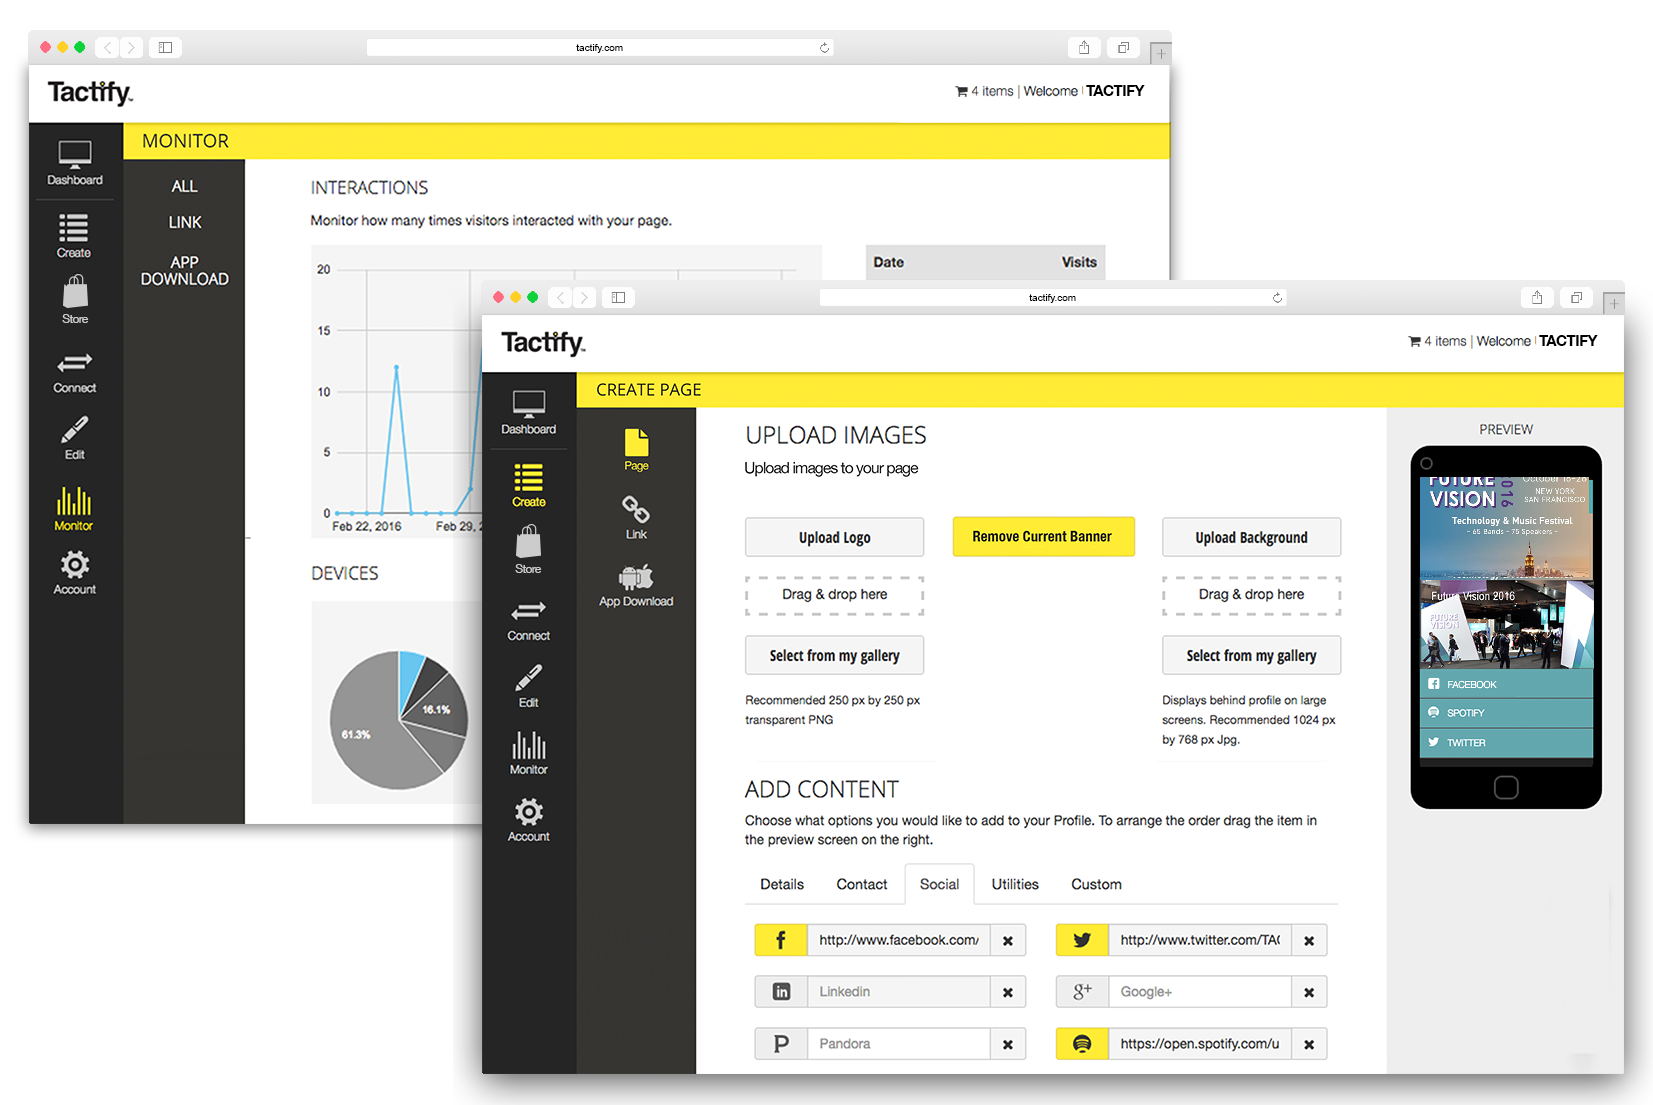Click the Tactify logo in back window
This screenshot has width=1653, height=1105.
pos(90,93)
